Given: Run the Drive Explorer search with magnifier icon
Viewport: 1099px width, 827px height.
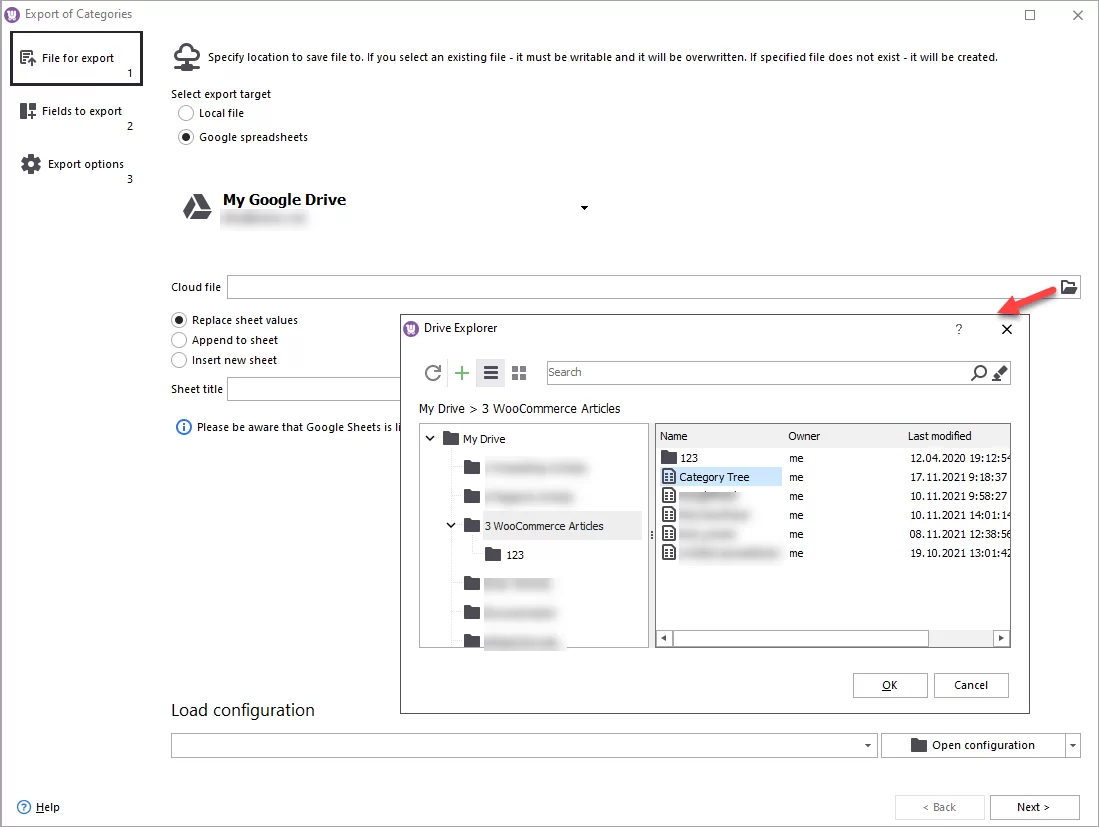Looking at the screenshot, I should [978, 372].
